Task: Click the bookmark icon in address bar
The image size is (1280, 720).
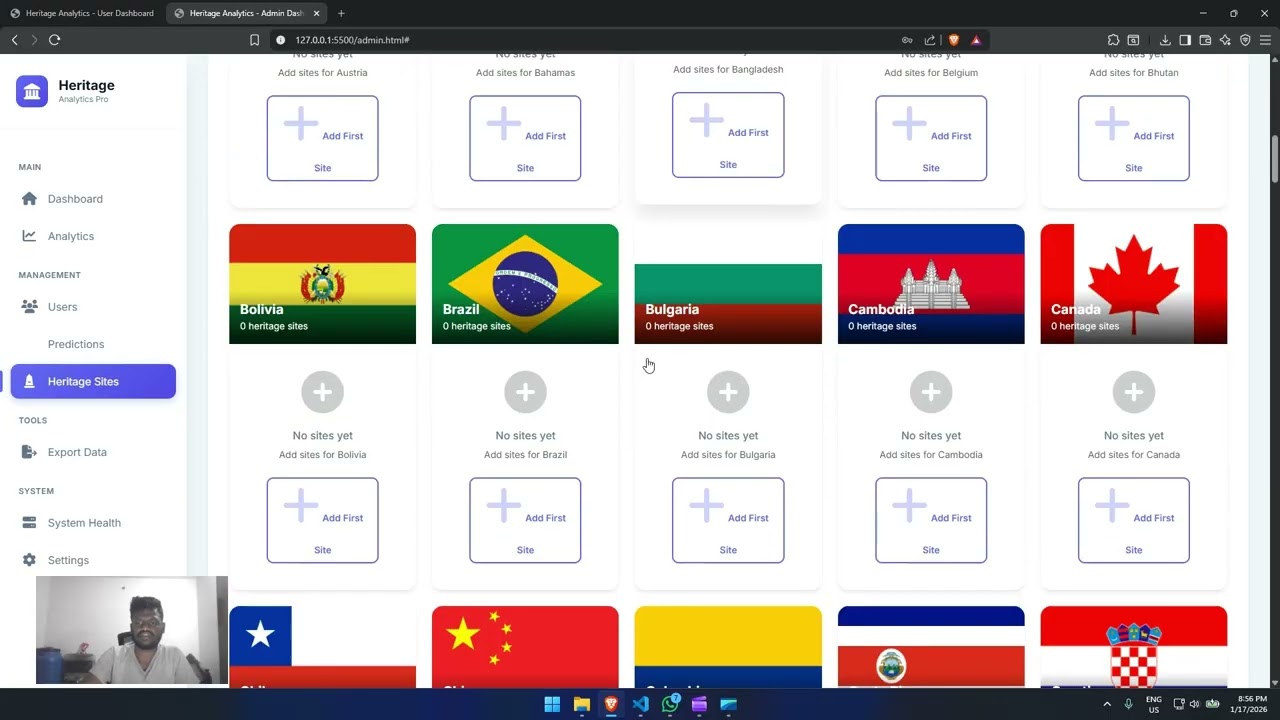Action: 254,40
